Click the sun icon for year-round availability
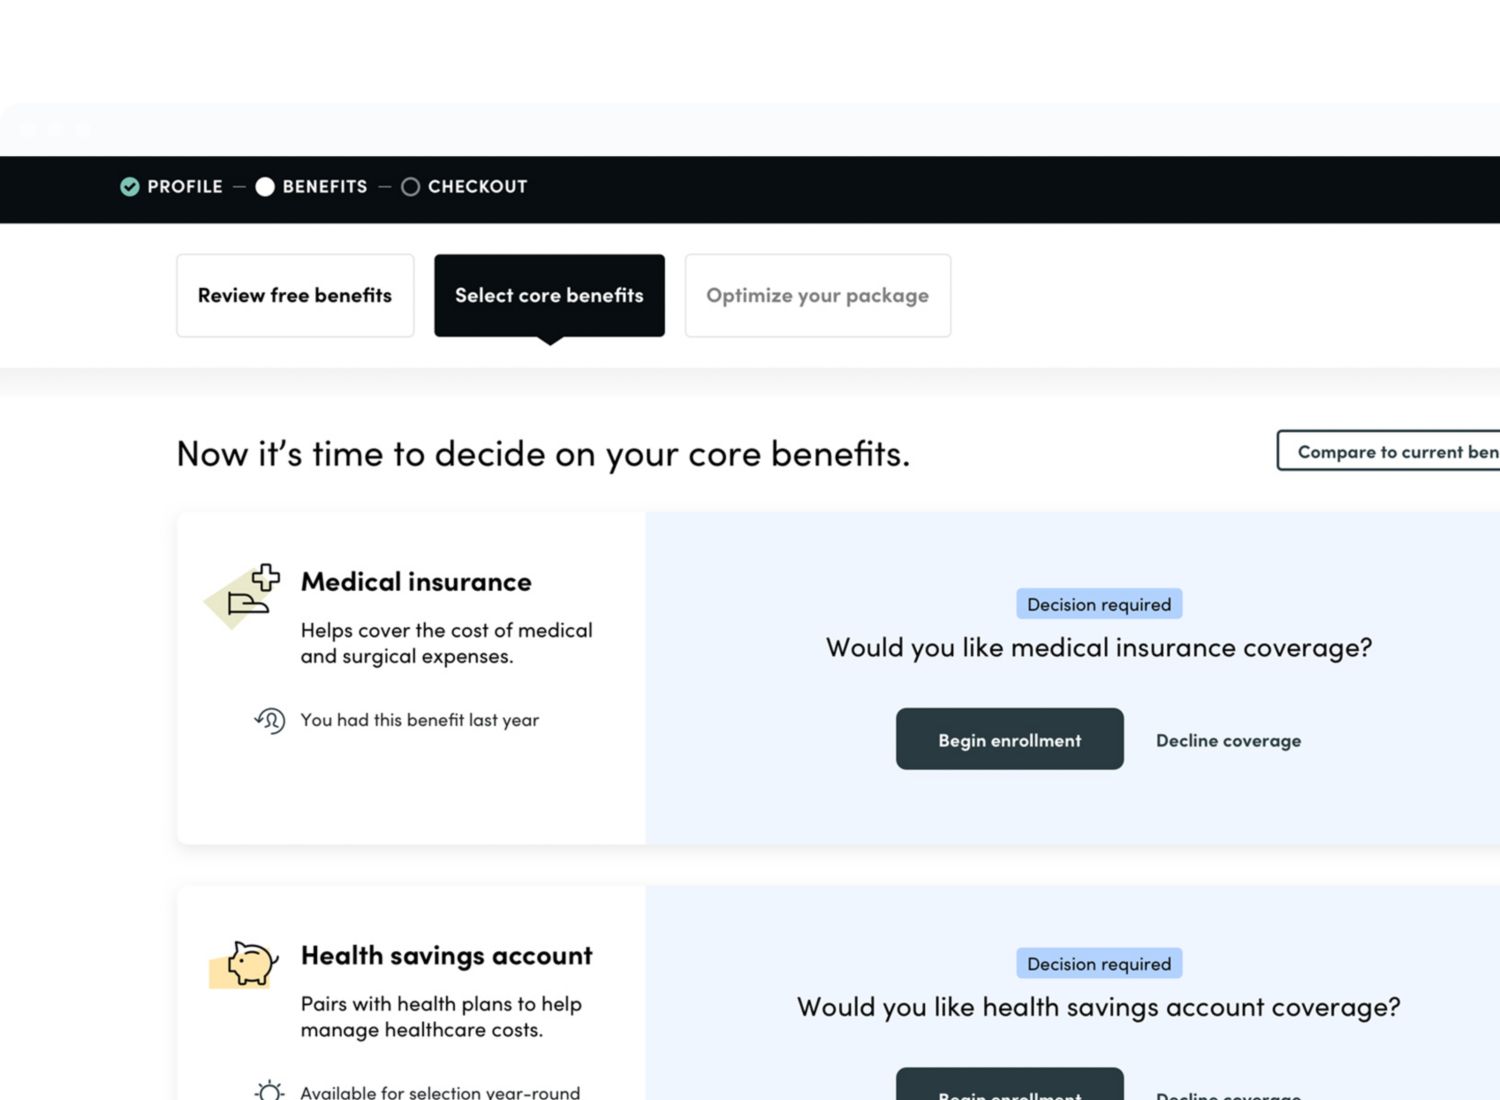Image resolution: width=1500 pixels, height=1100 pixels. (269, 1091)
